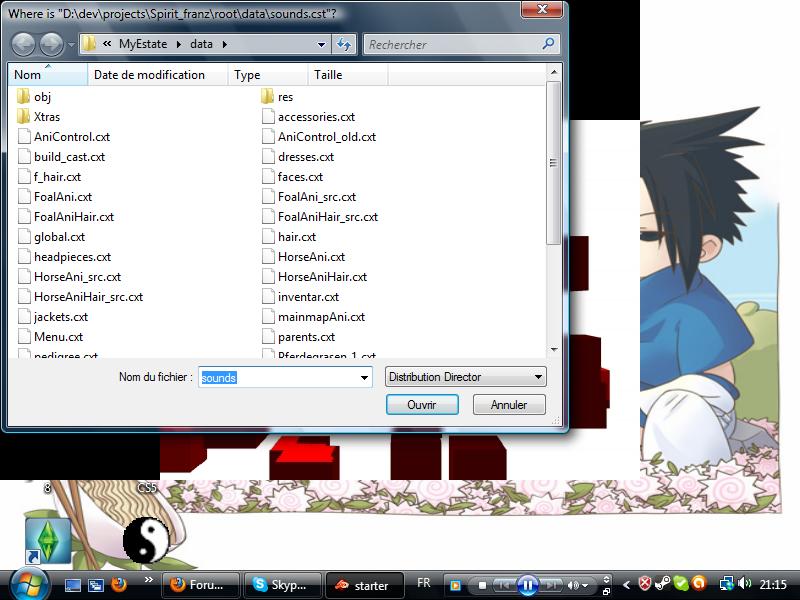Select file inventar.cxt
The width and height of the screenshot is (800, 600).
pyautogui.click(x=300, y=296)
